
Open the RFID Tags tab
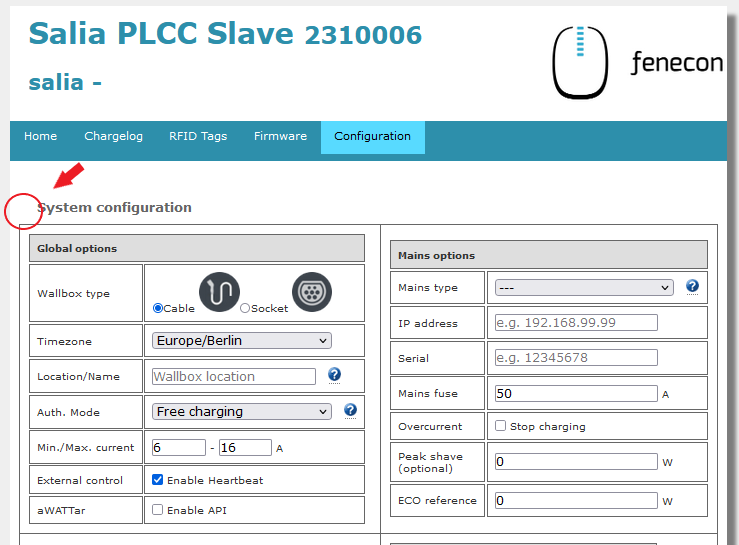point(198,137)
